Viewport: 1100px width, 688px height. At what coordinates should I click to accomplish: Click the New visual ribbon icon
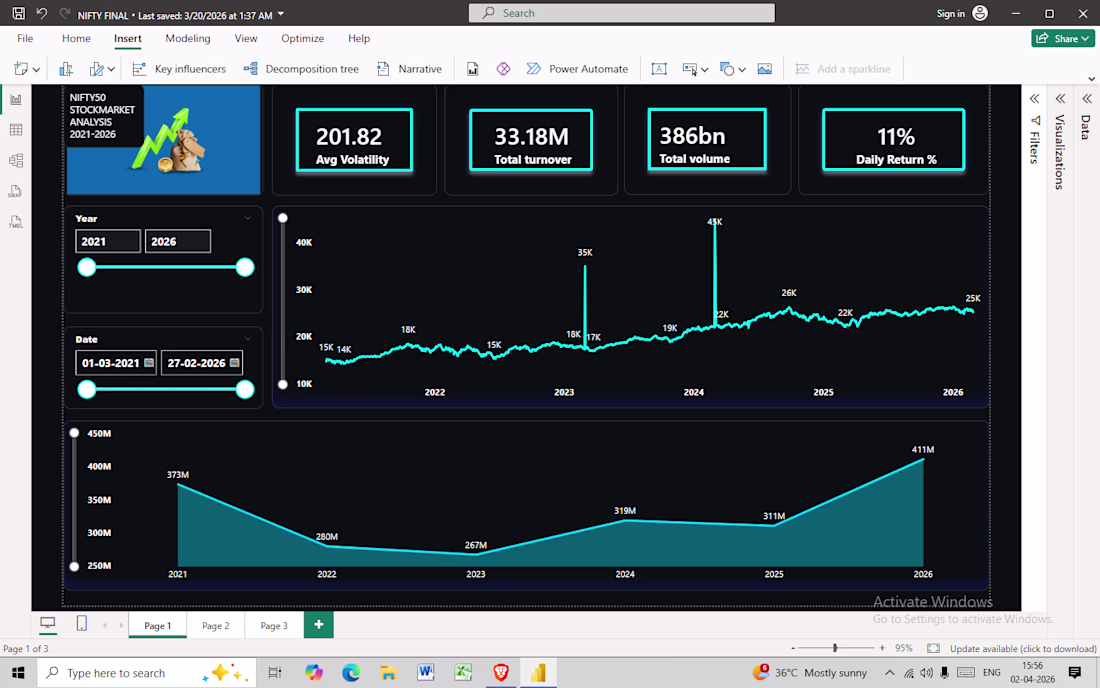[66, 69]
